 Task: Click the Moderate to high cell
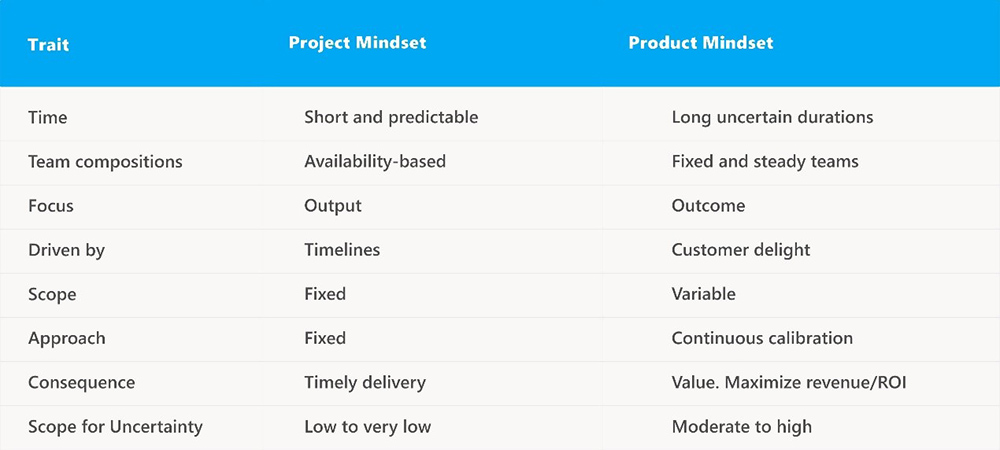click(x=742, y=426)
